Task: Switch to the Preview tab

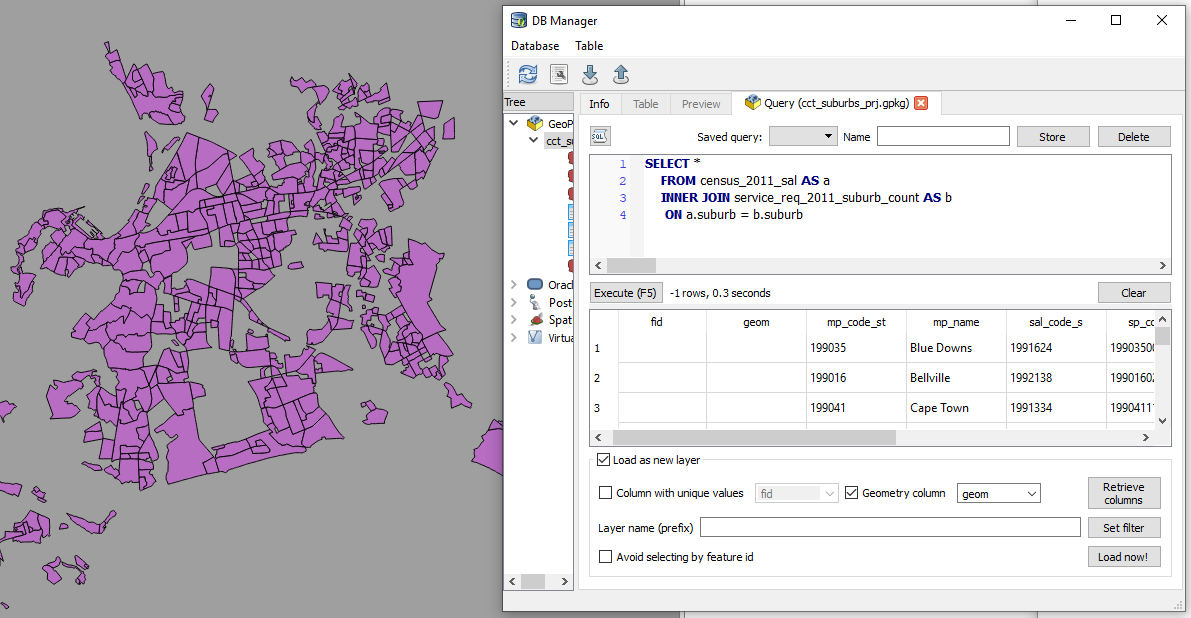Action: pos(700,104)
